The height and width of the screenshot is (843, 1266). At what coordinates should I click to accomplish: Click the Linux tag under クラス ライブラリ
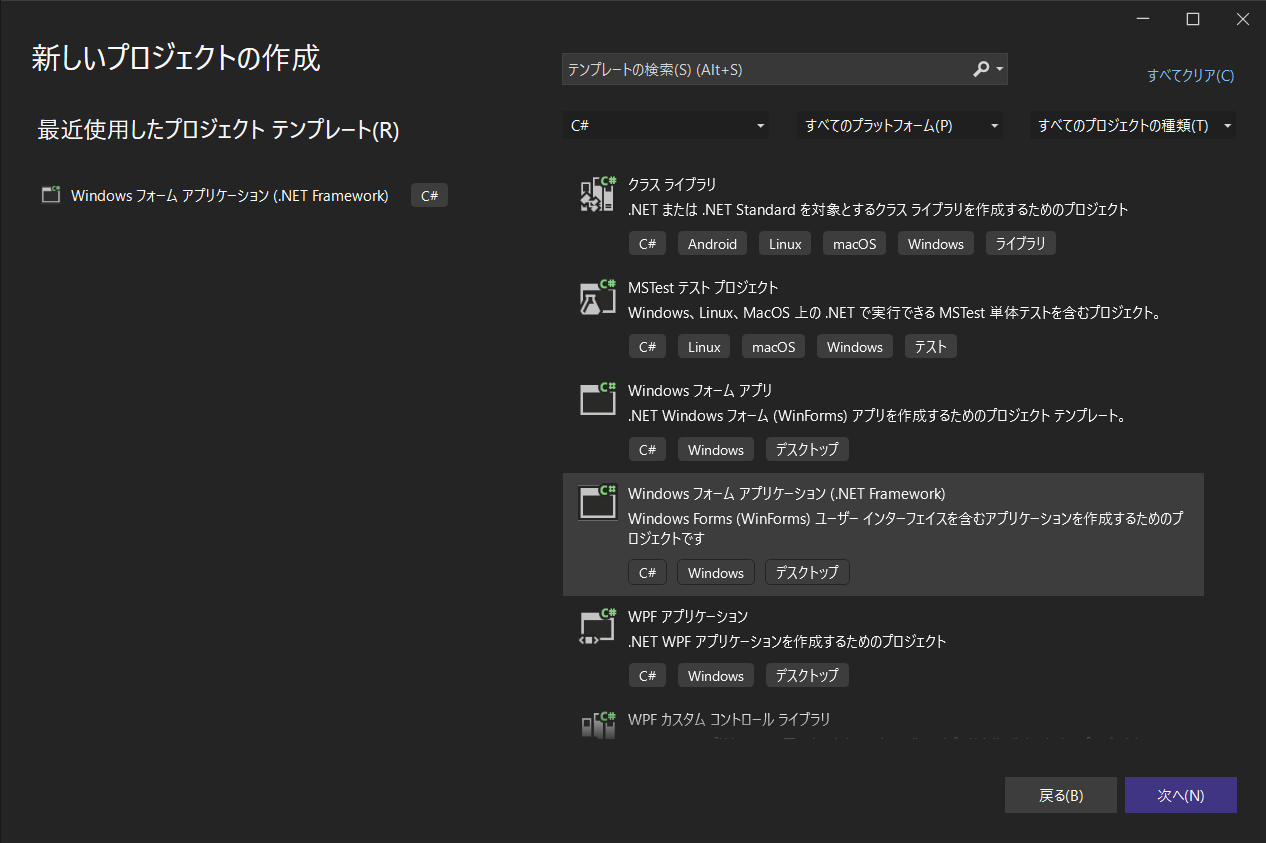click(x=785, y=244)
